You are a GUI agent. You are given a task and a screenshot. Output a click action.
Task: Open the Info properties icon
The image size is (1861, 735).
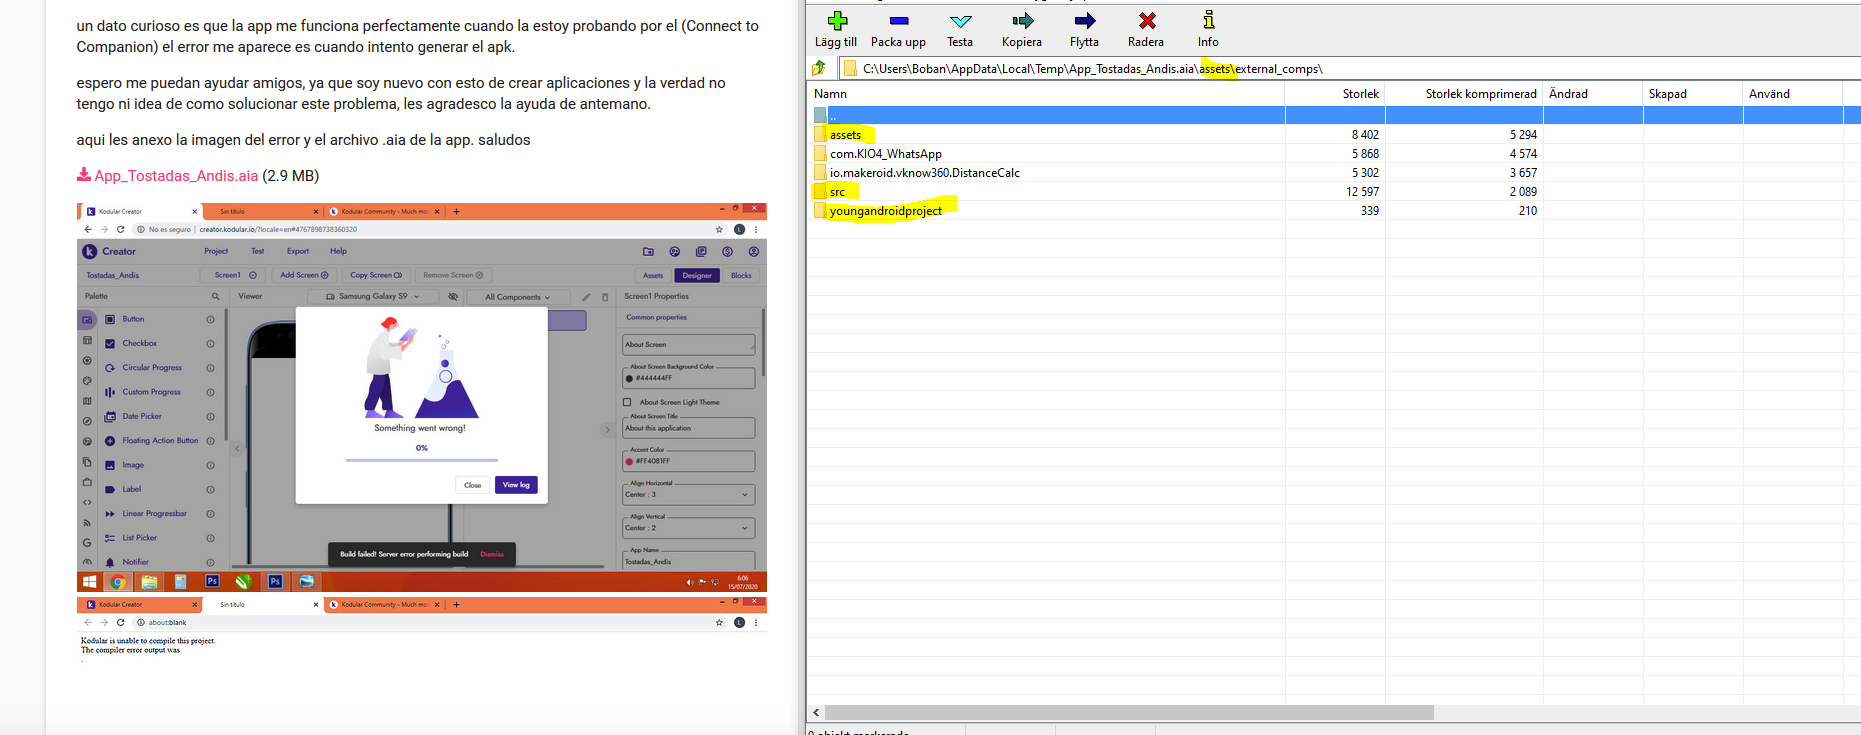1208,21
